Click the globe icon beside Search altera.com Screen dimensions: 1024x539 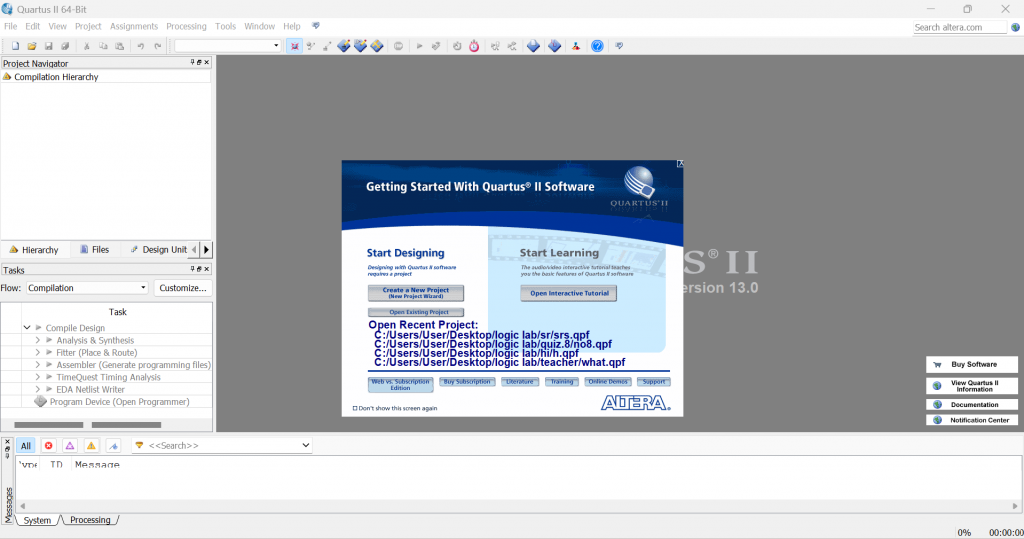coord(1016,27)
